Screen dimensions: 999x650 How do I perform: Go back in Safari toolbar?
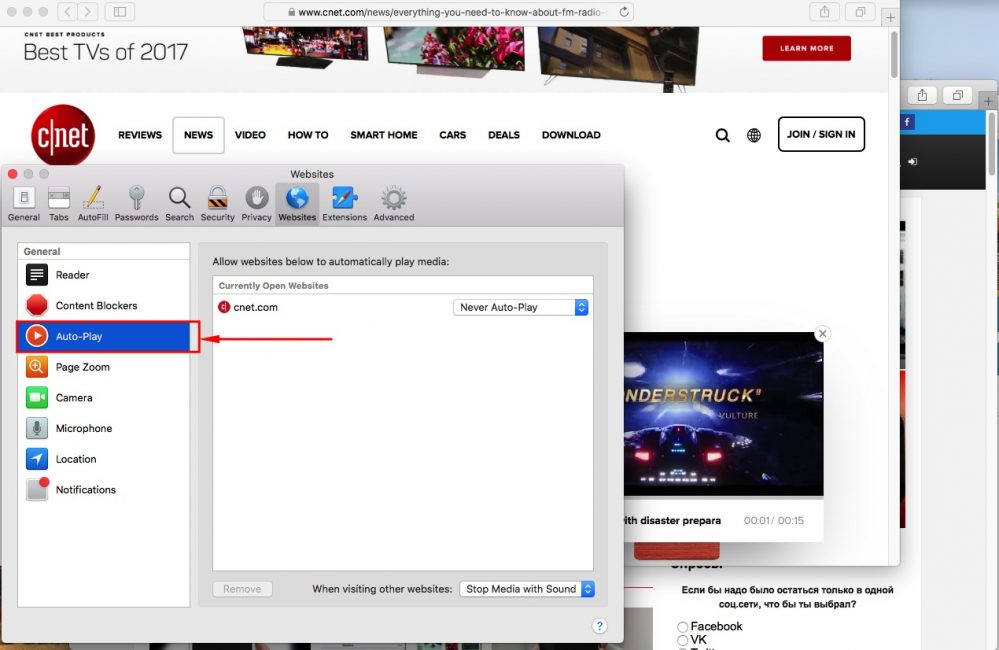(68, 11)
